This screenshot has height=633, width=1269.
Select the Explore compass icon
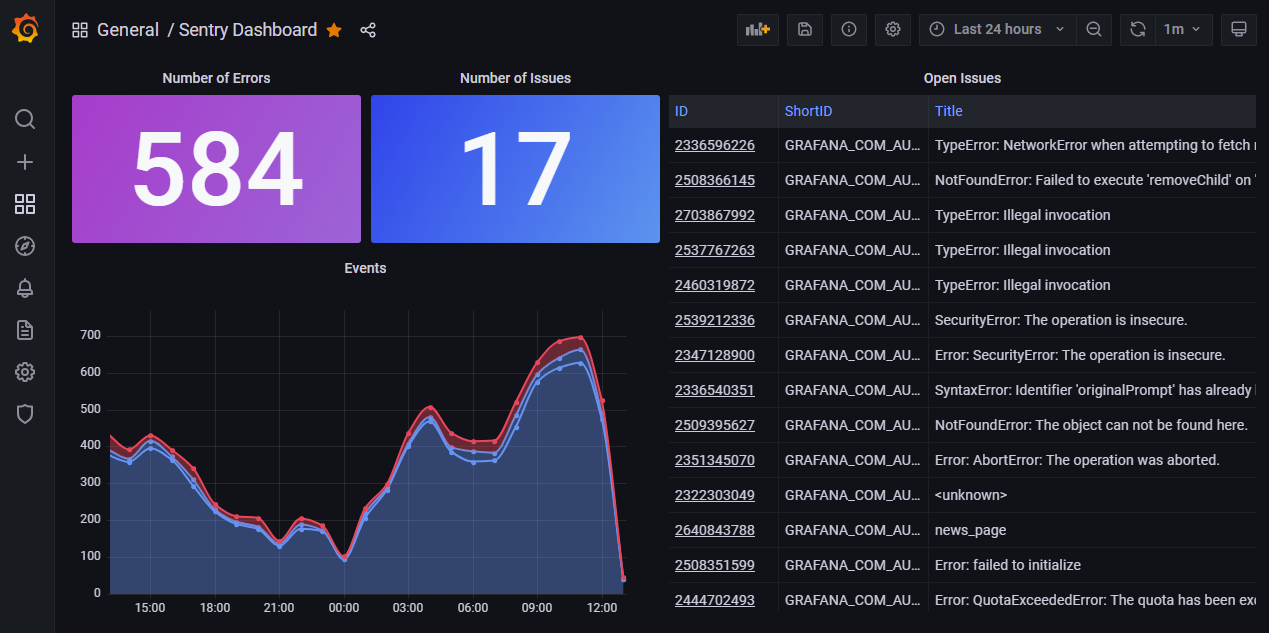[x=25, y=246]
